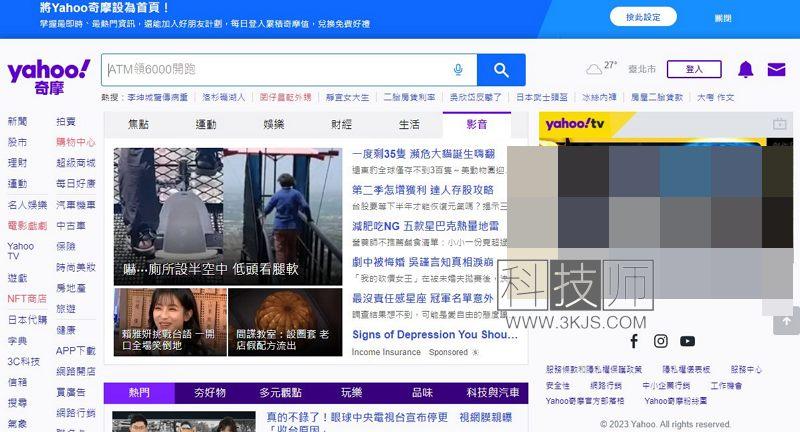Screen dimensions: 800x432
Task: Click the back-to-top arrow button
Action: coord(786,321)
